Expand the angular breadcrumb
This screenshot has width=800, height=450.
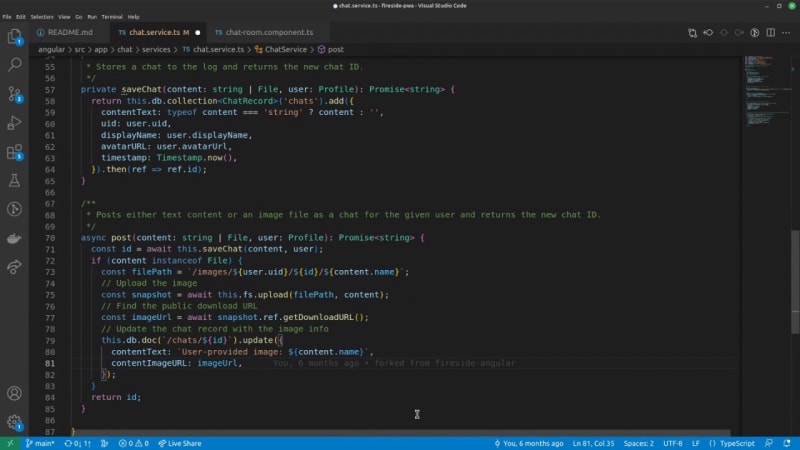click(51, 49)
